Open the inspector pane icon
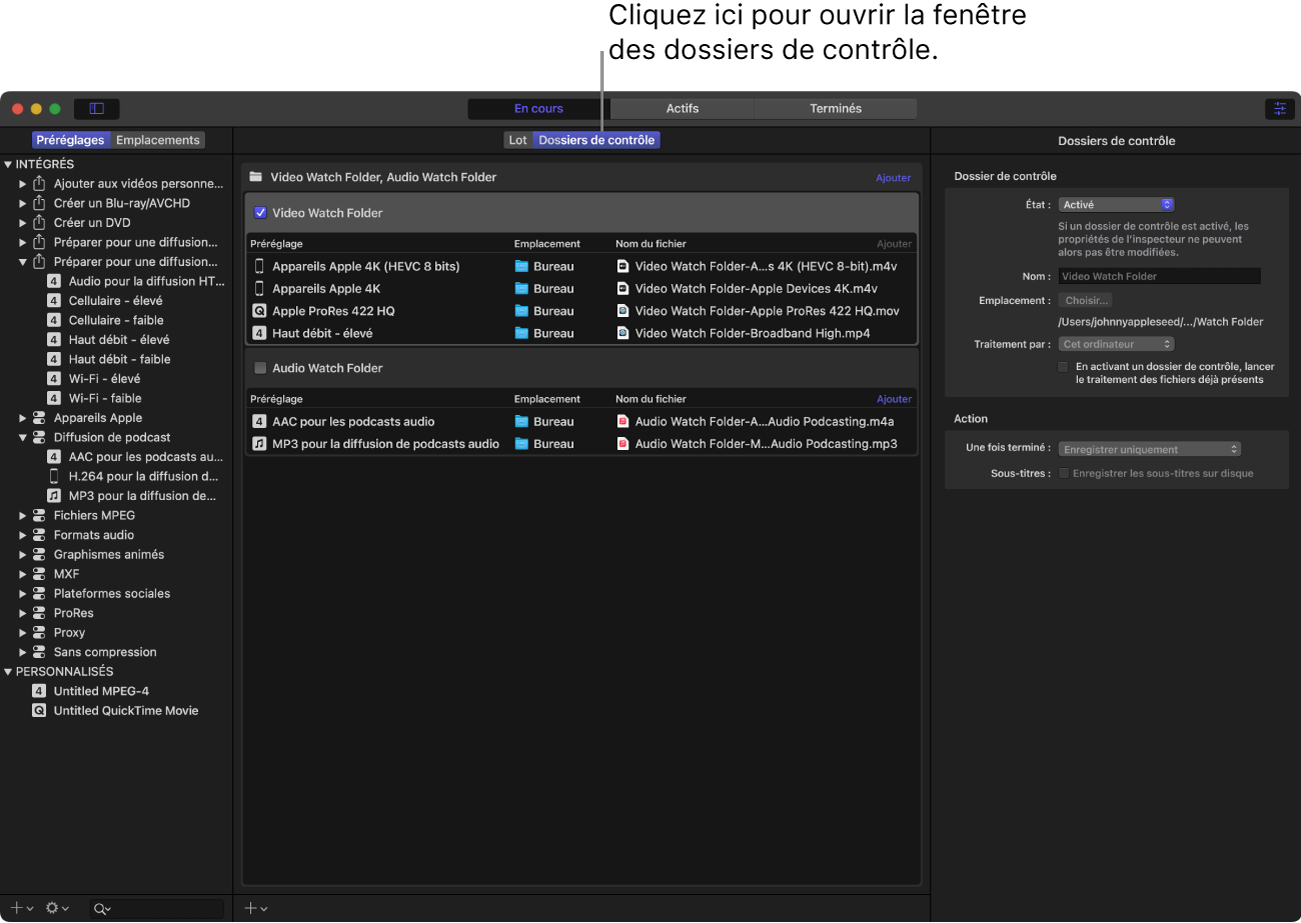The height and width of the screenshot is (923, 1301). 1280,108
